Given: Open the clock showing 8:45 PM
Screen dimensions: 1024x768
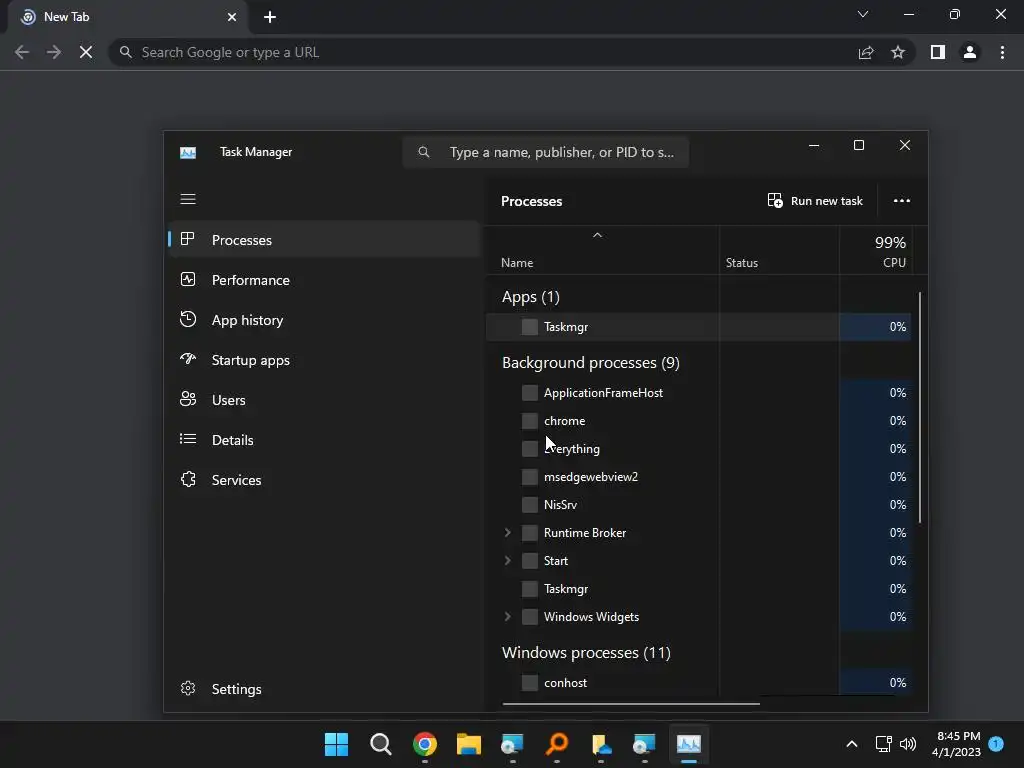Looking at the screenshot, I should click(957, 744).
